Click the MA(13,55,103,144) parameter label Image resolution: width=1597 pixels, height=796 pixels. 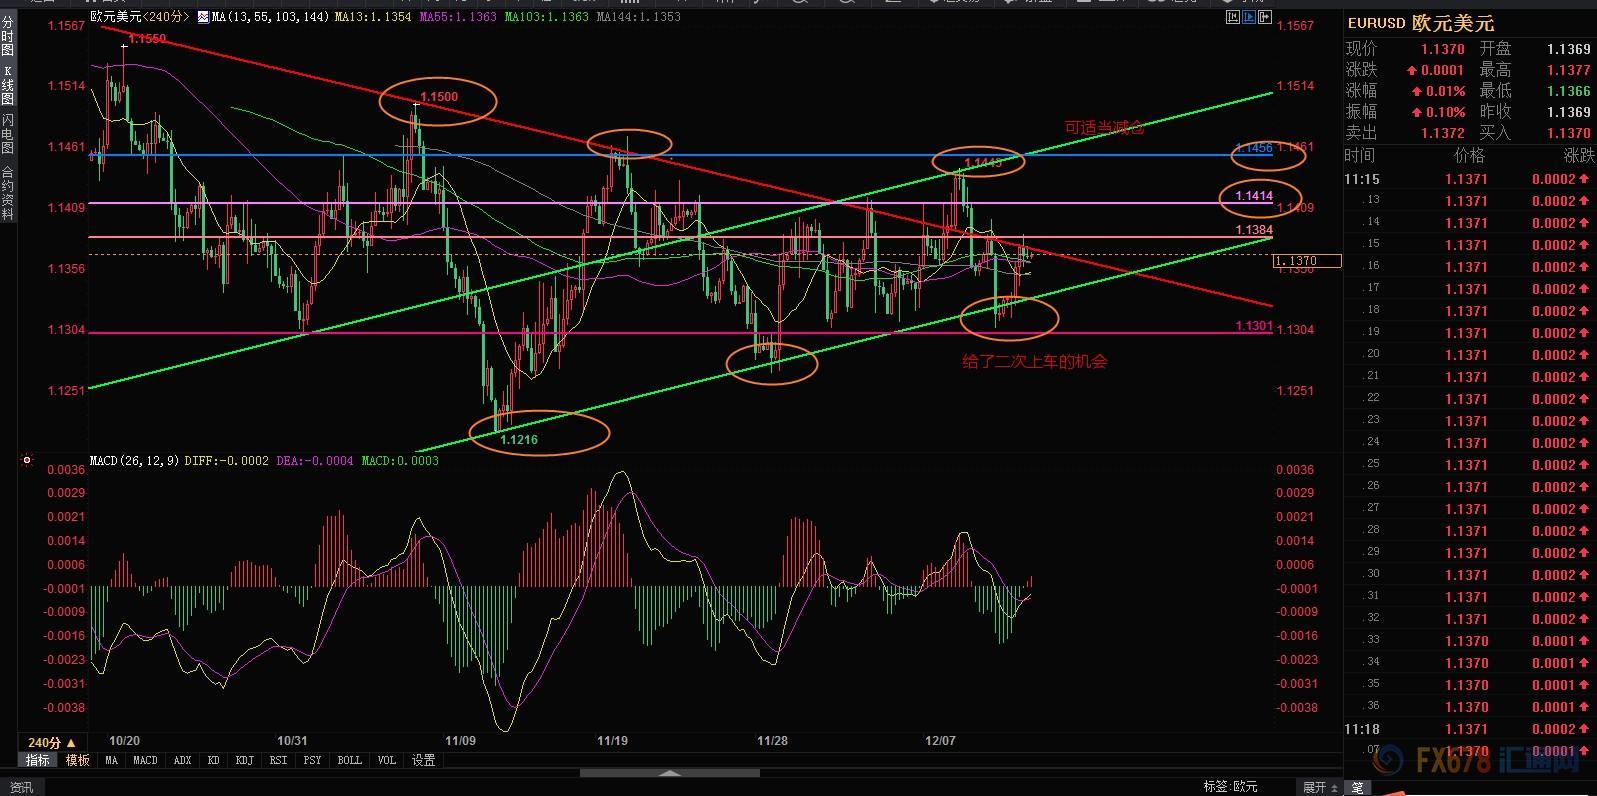pos(271,17)
